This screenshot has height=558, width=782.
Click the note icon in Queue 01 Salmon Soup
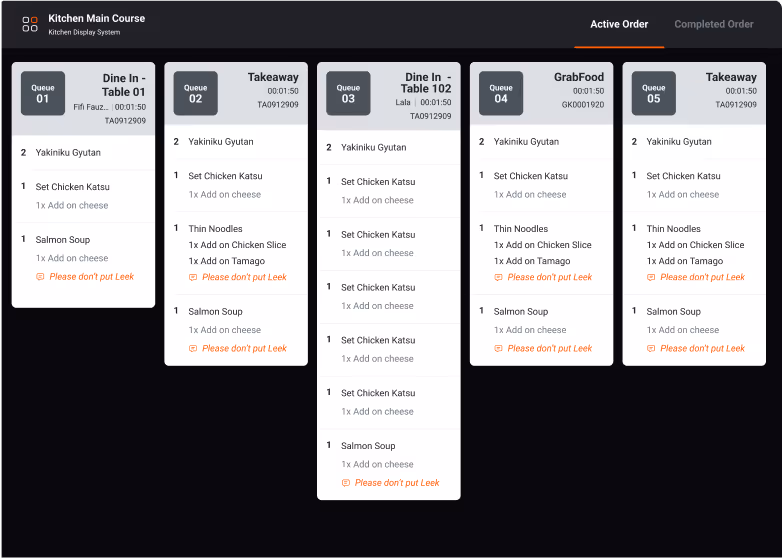(40, 277)
